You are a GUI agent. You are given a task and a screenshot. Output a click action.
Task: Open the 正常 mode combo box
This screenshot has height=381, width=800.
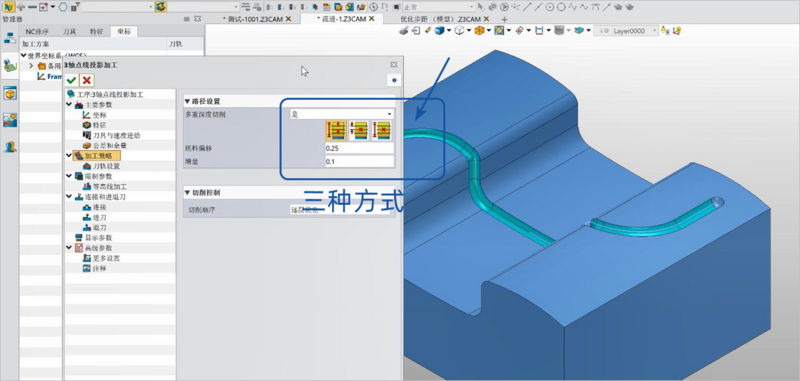[x=439, y=7]
